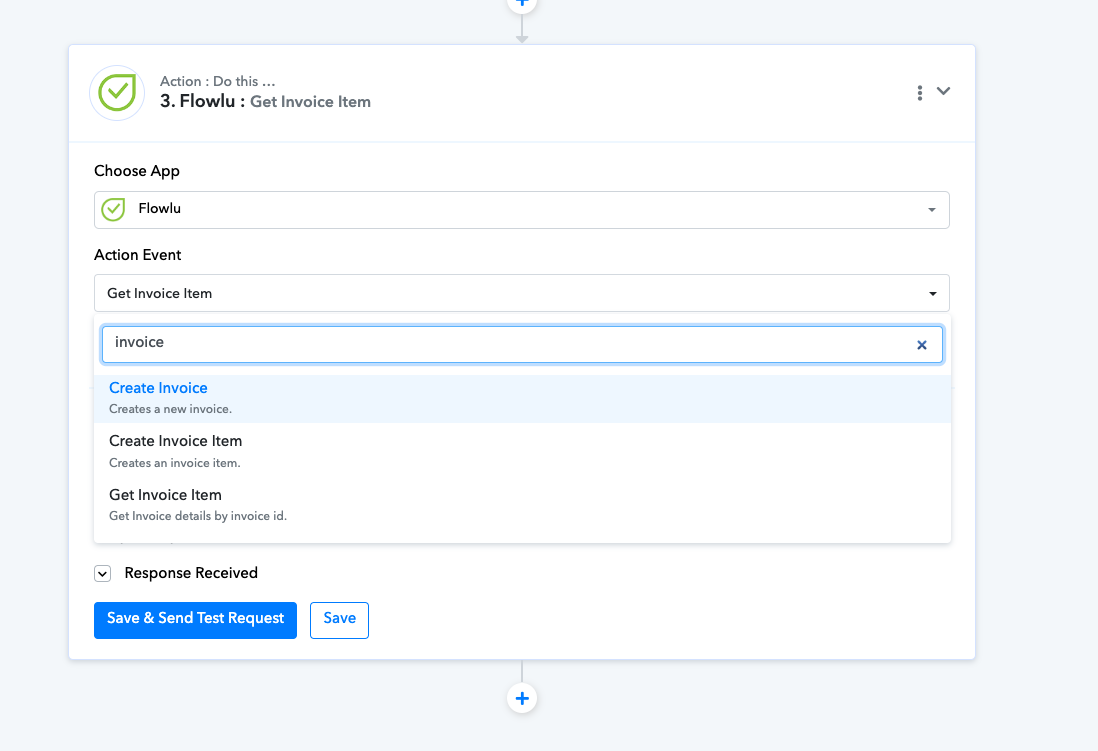Screen dimensions: 1098x751
Task: Click 'Creates a new invoice.' description
Action: tap(171, 409)
